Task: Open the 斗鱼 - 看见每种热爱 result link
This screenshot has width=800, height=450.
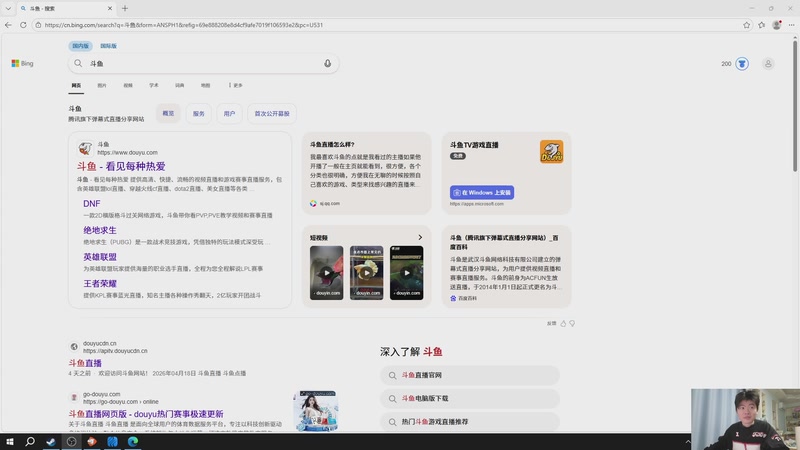Action: (121, 166)
